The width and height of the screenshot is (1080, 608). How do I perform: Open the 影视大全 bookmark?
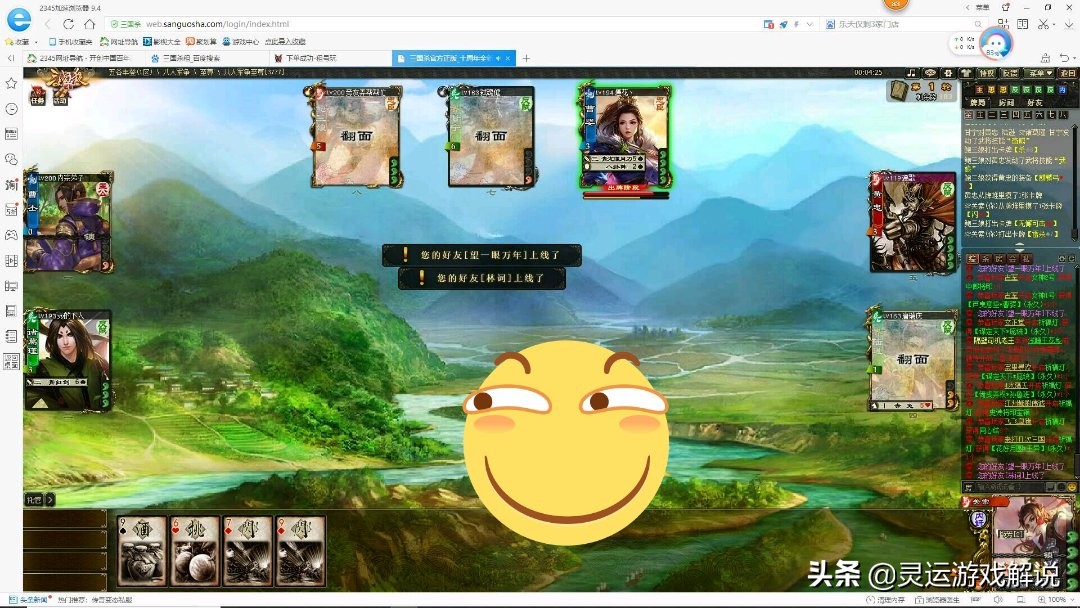[162, 42]
